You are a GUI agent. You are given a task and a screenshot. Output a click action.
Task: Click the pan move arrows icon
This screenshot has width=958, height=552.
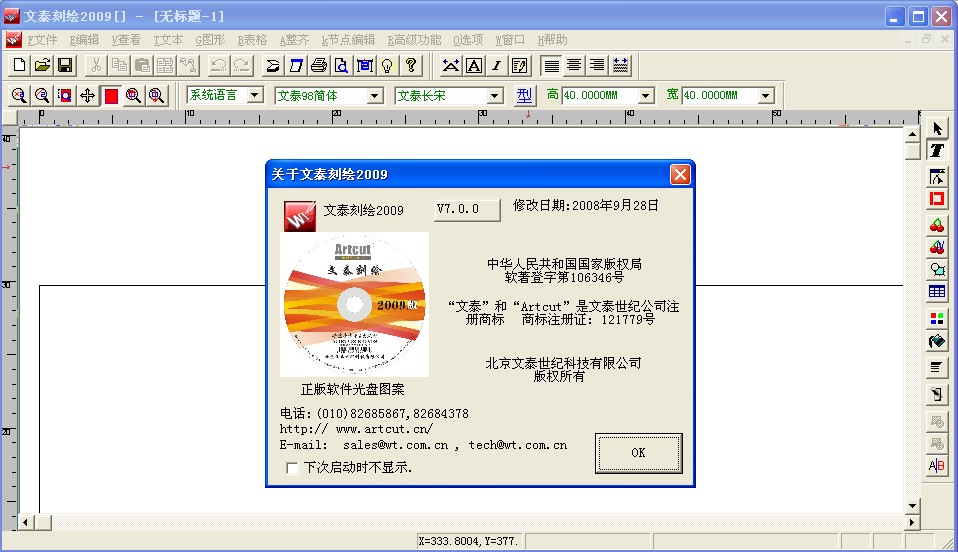(x=87, y=96)
